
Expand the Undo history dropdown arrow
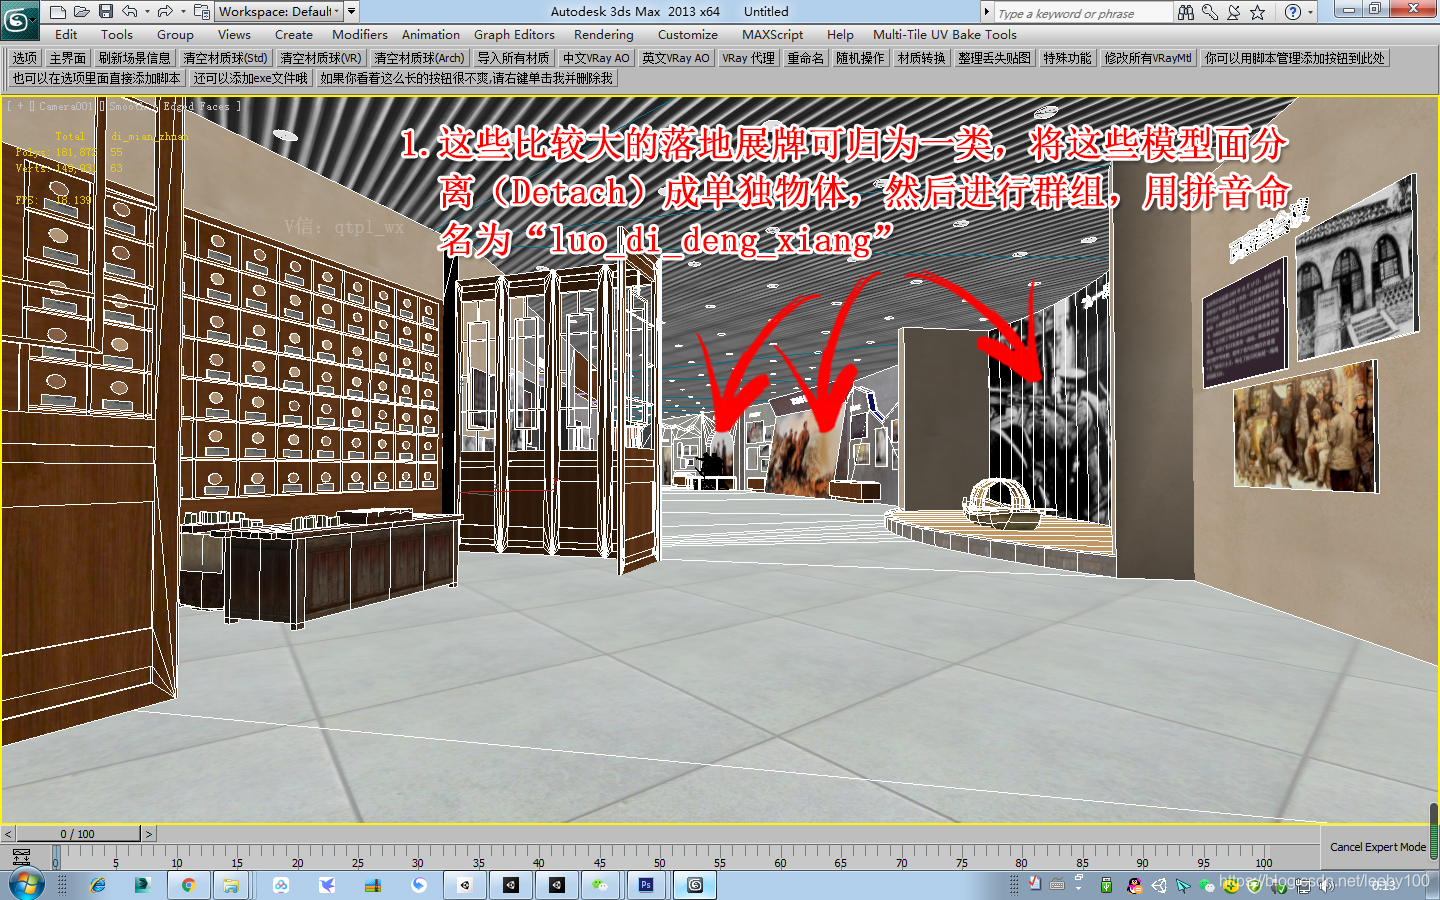[147, 12]
